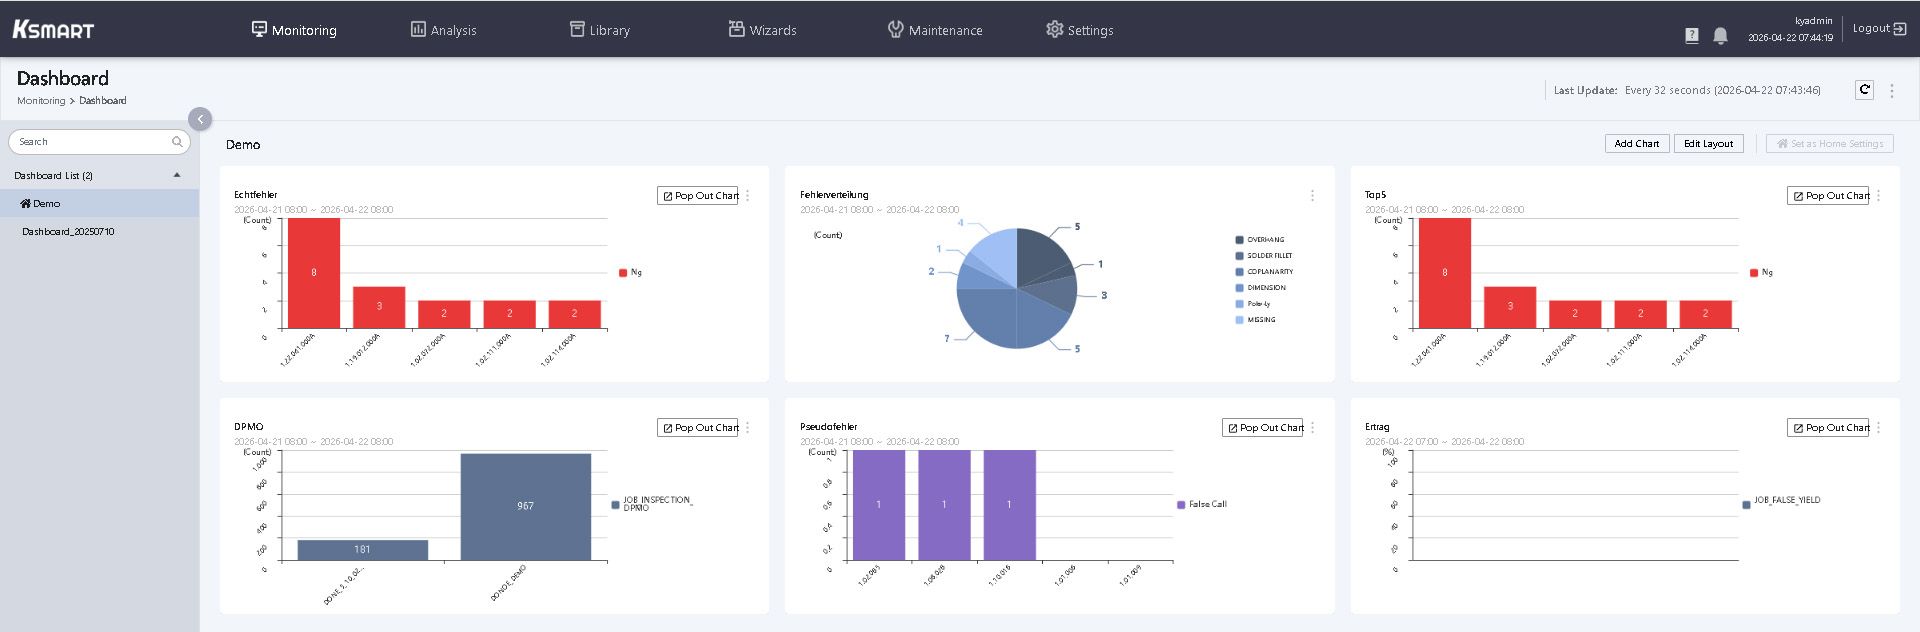The image size is (1920, 632).
Task: Click the Add Chart button
Action: pyautogui.click(x=1636, y=144)
